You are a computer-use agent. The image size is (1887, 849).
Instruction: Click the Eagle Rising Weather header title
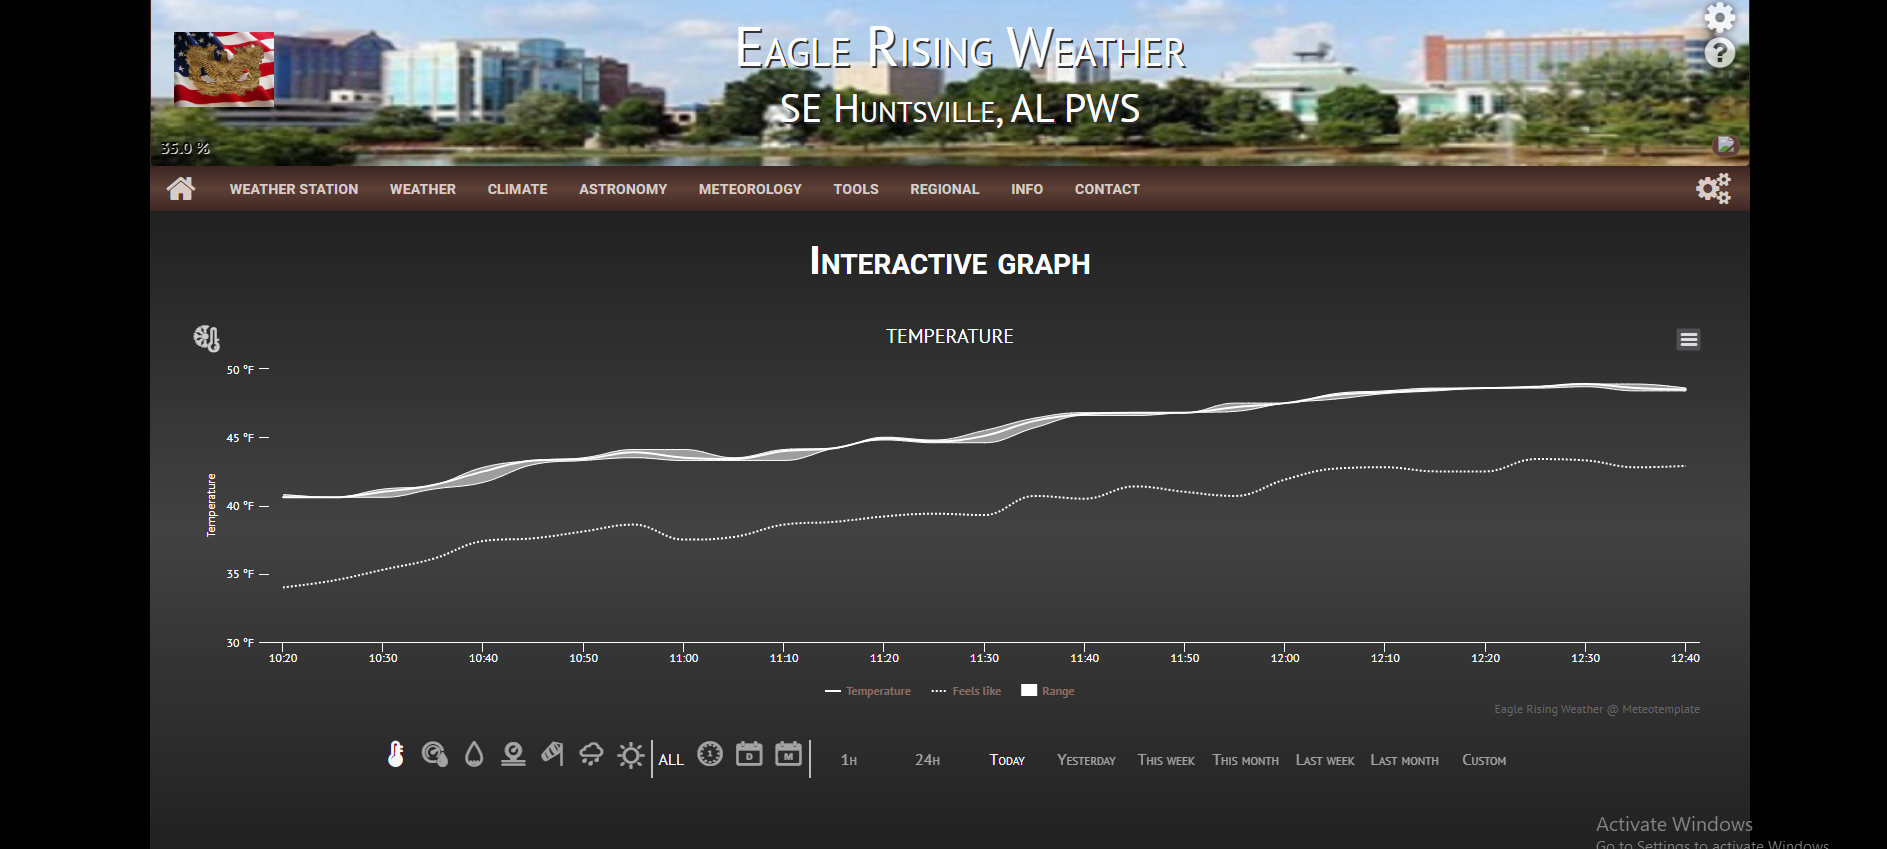coord(960,49)
